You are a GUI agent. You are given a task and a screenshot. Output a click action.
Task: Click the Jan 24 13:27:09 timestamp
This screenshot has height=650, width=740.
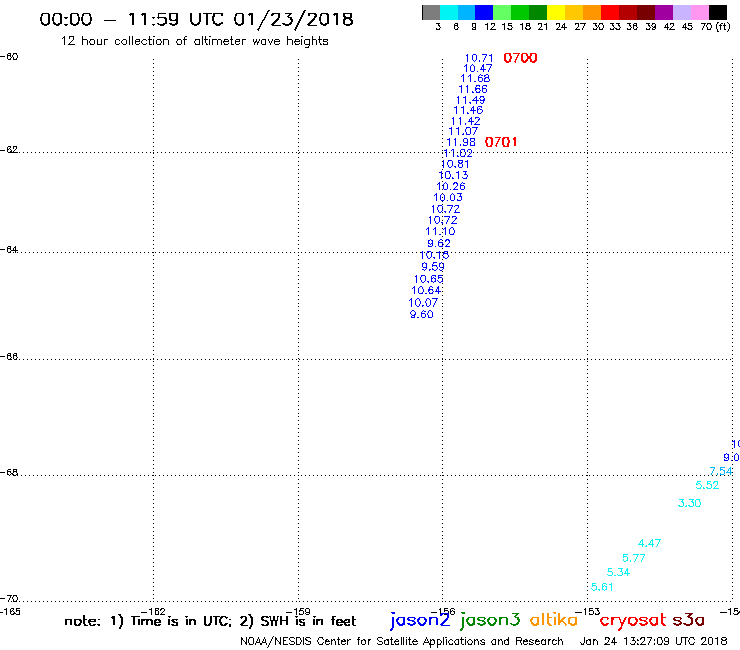click(x=653, y=642)
